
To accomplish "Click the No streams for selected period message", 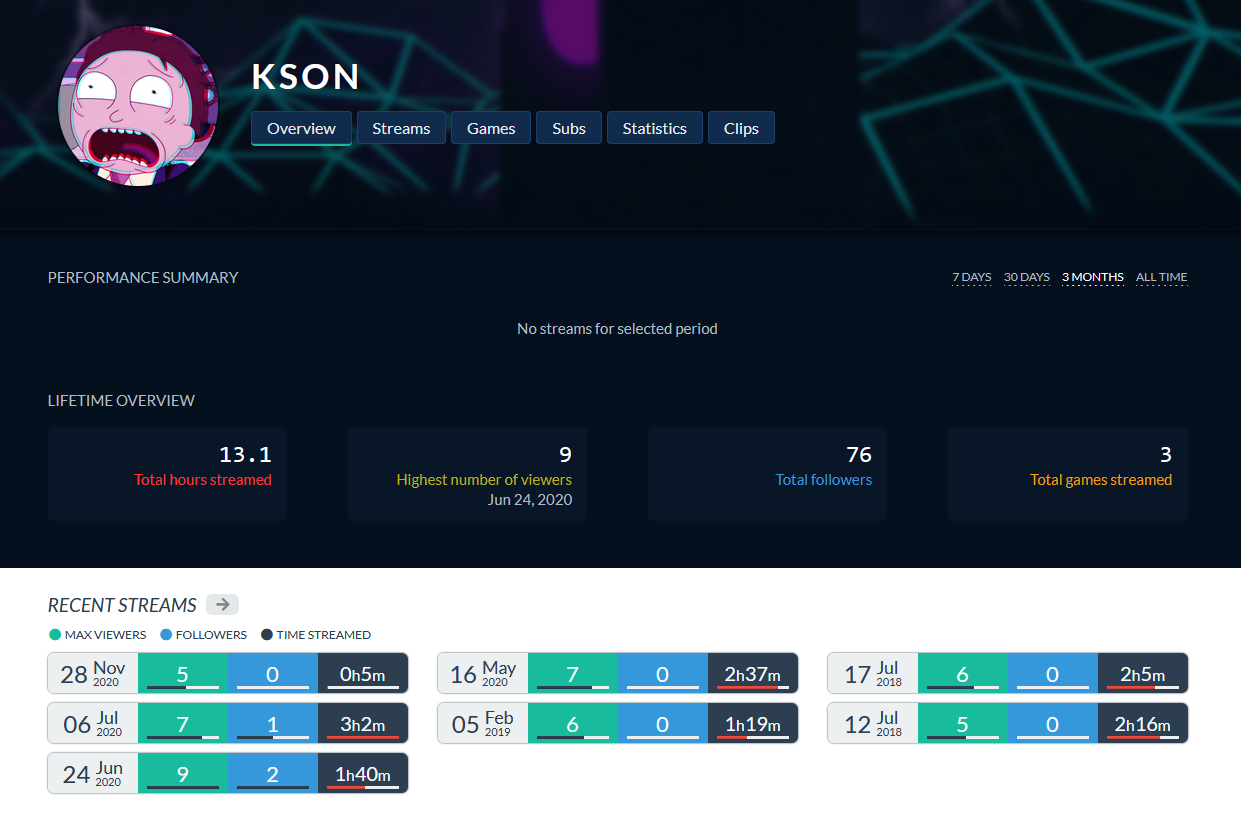I will click(617, 328).
